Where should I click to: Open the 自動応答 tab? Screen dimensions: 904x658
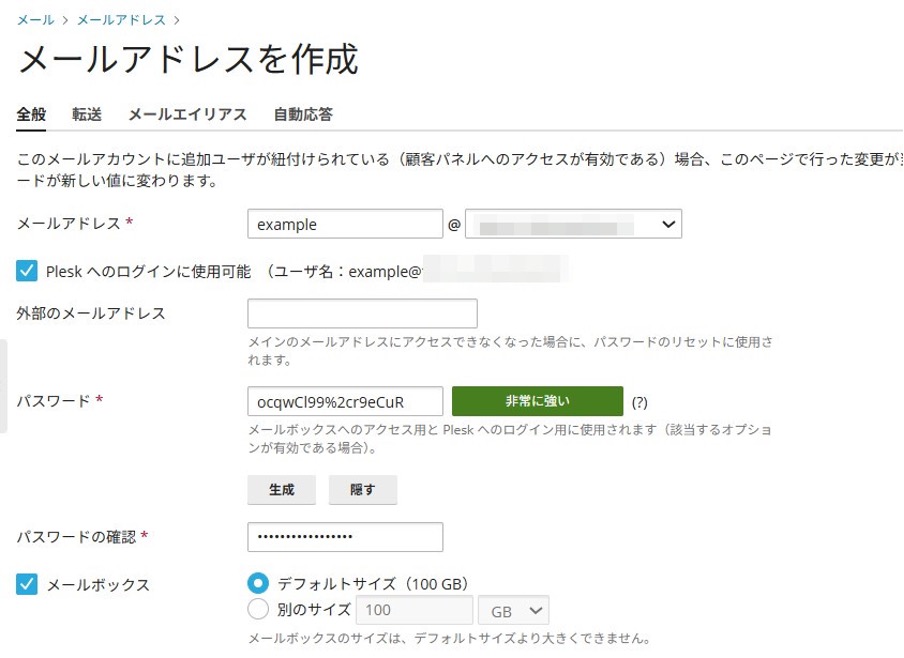(303, 114)
